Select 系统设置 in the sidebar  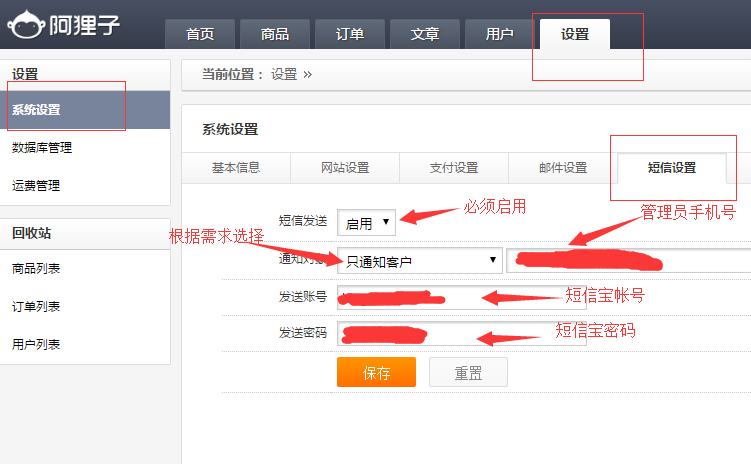36,110
